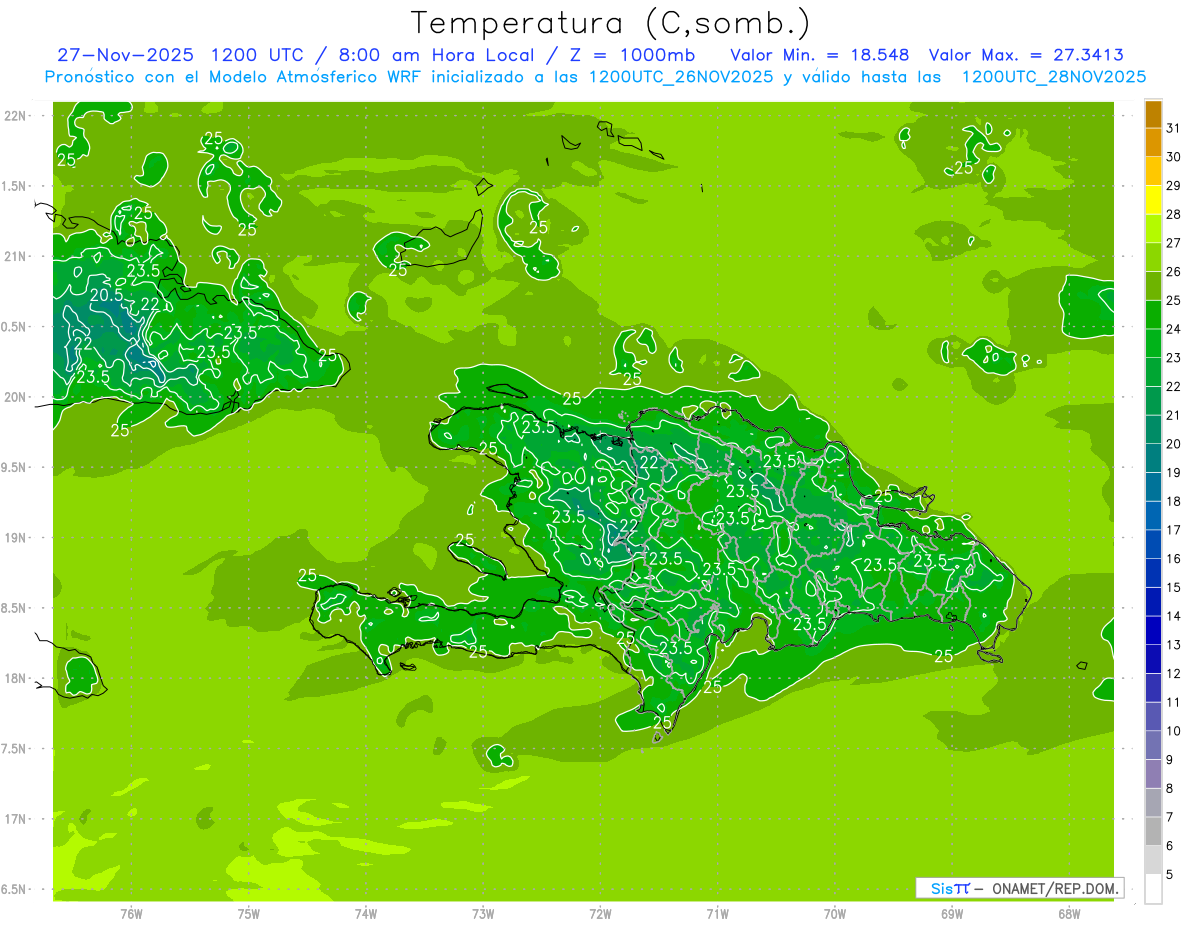This screenshot has width=1200, height=927.
Task: Click the '71W' longitude axis label
Action: pos(717,913)
